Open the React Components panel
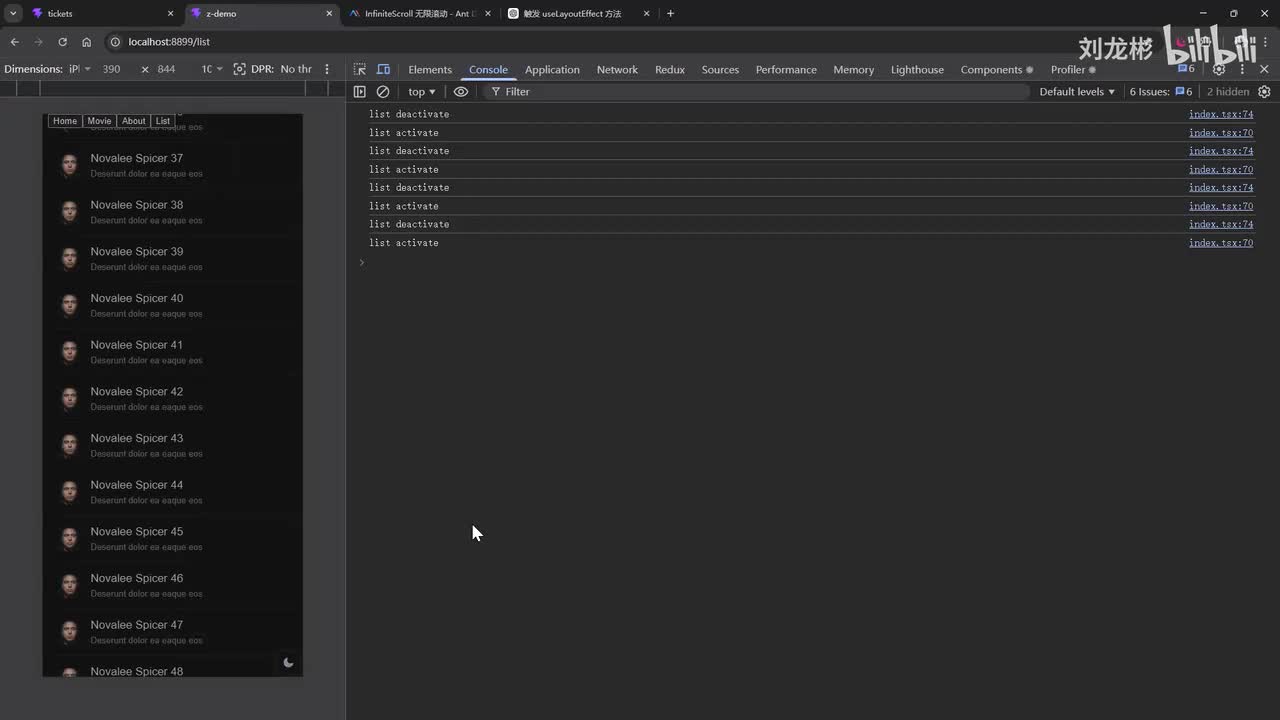1280x720 pixels. pos(997,70)
